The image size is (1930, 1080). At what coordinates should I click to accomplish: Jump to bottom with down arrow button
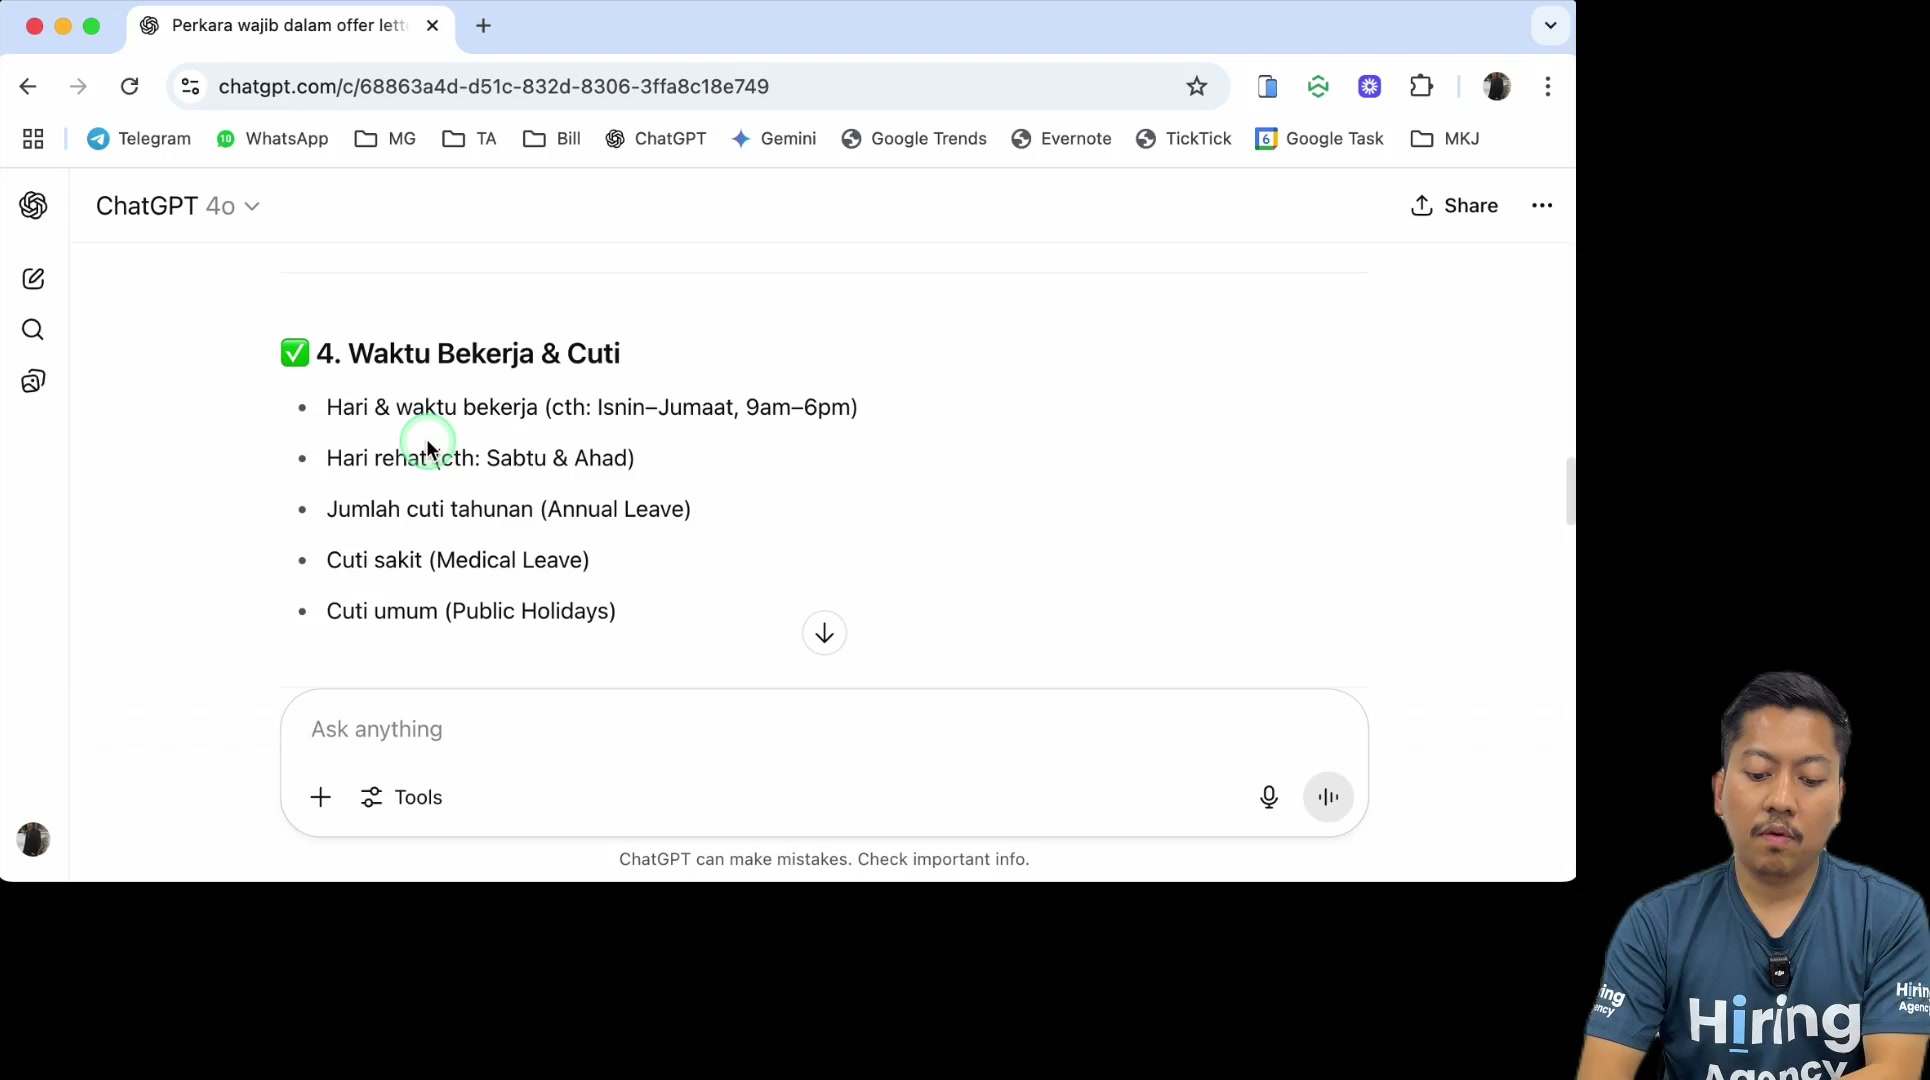[x=824, y=633]
